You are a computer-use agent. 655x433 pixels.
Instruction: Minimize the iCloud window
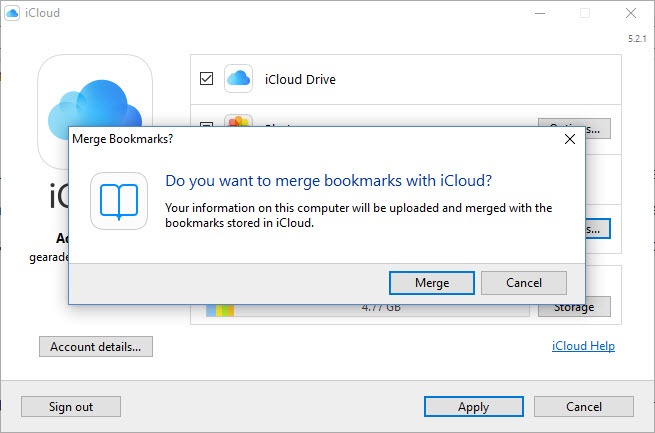[x=540, y=13]
